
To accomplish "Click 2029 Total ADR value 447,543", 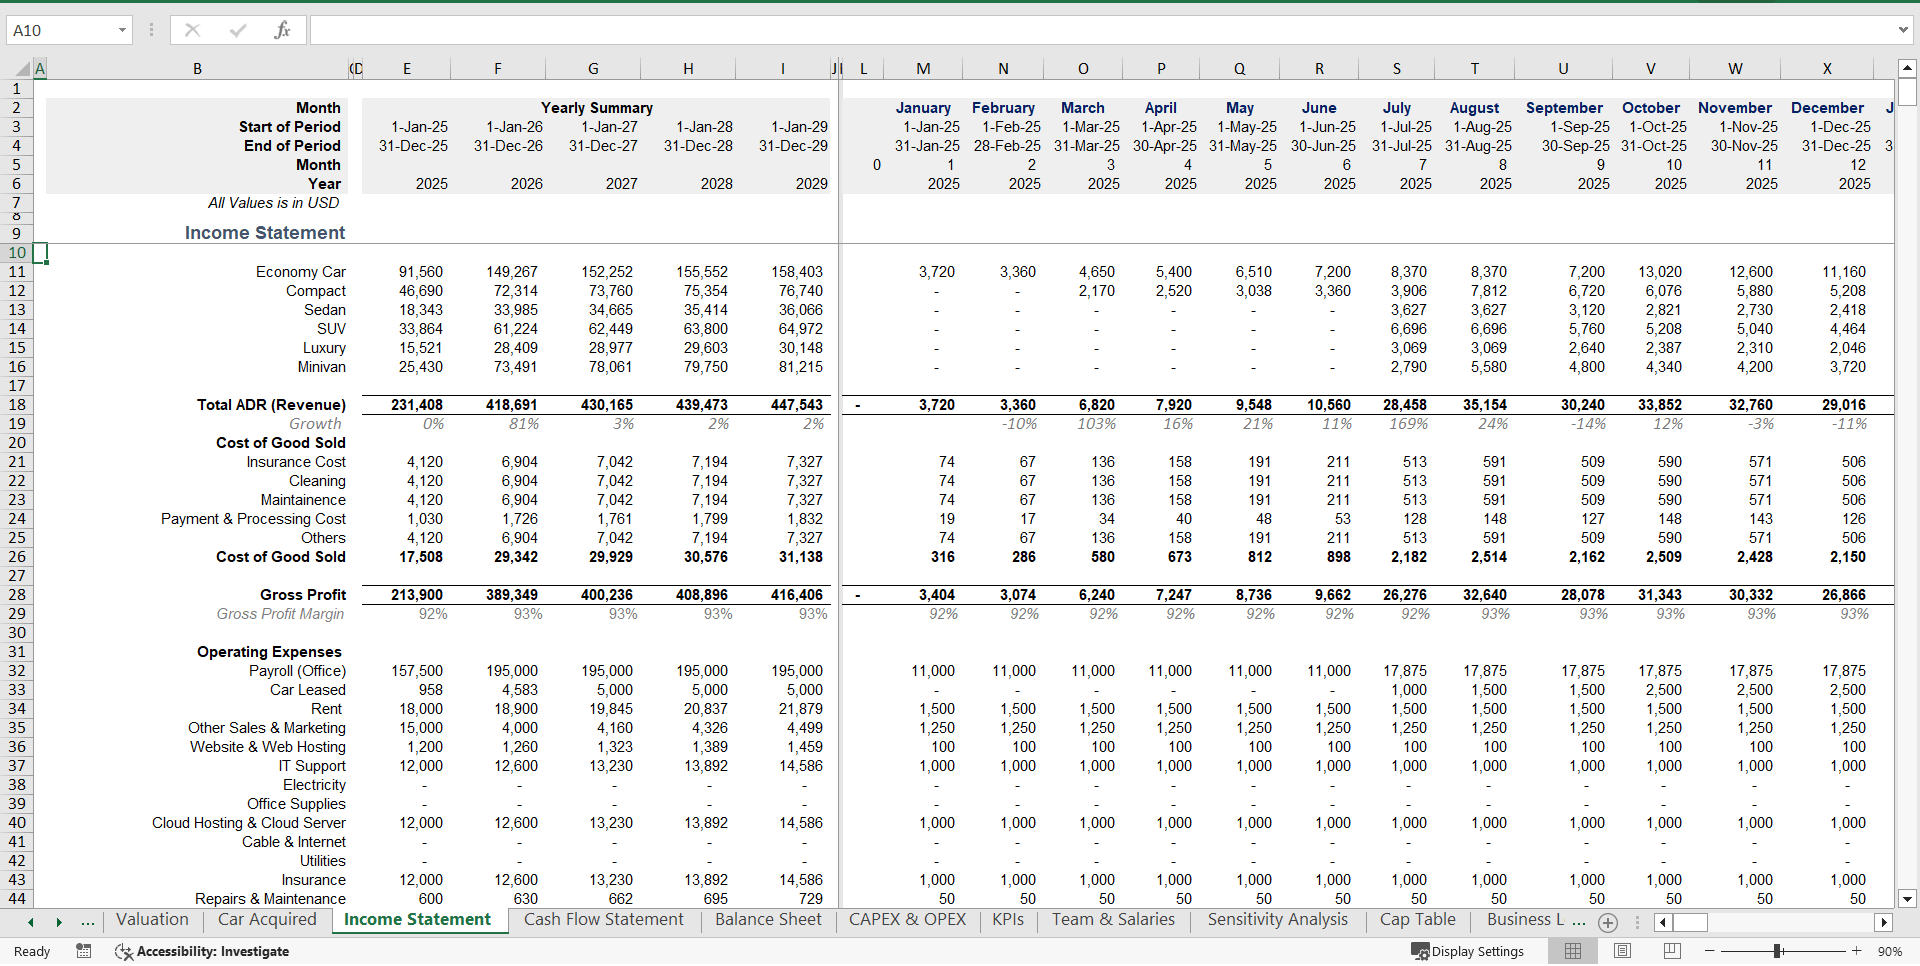I will pyautogui.click(x=797, y=405).
